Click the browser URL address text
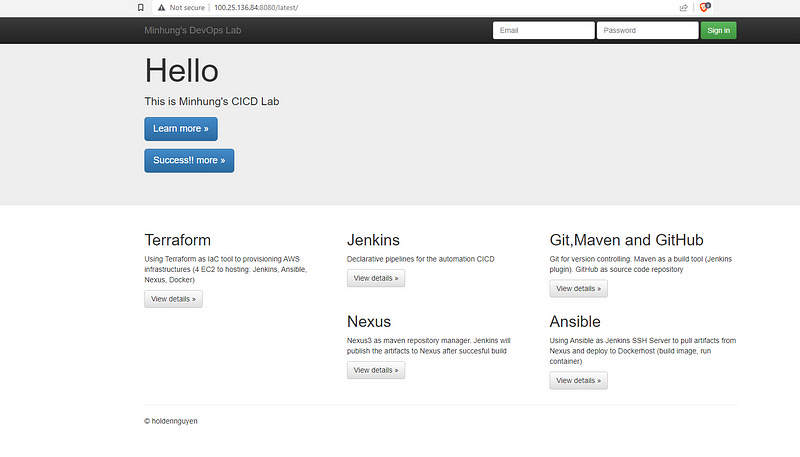 tap(256, 8)
